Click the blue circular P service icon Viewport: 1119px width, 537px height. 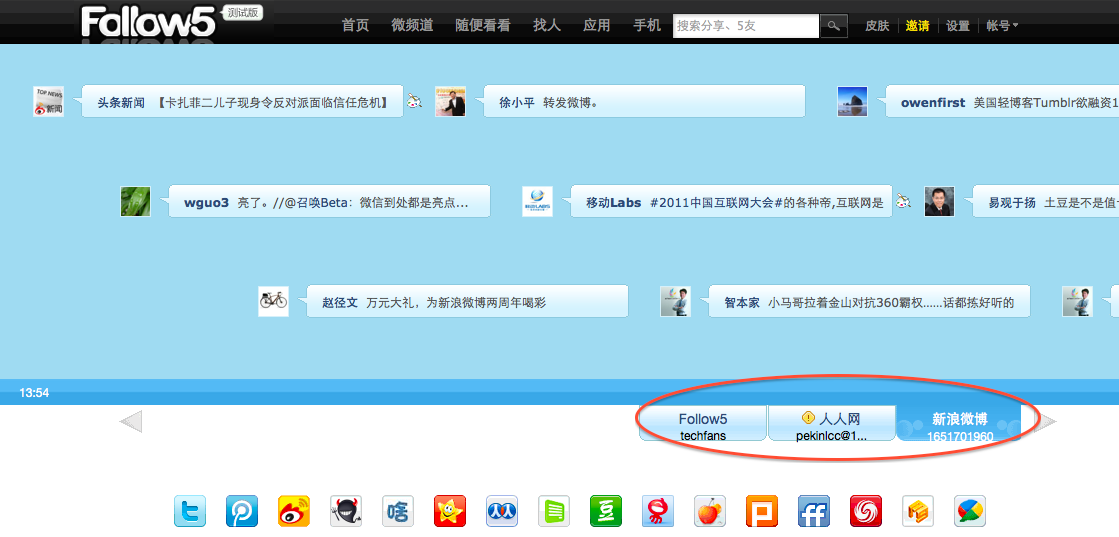tap(242, 511)
